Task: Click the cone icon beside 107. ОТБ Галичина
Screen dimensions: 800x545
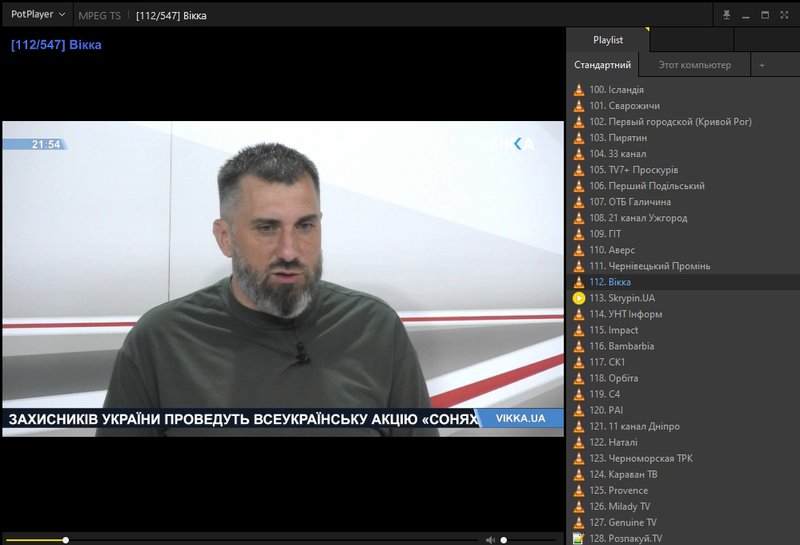Action: coord(579,202)
